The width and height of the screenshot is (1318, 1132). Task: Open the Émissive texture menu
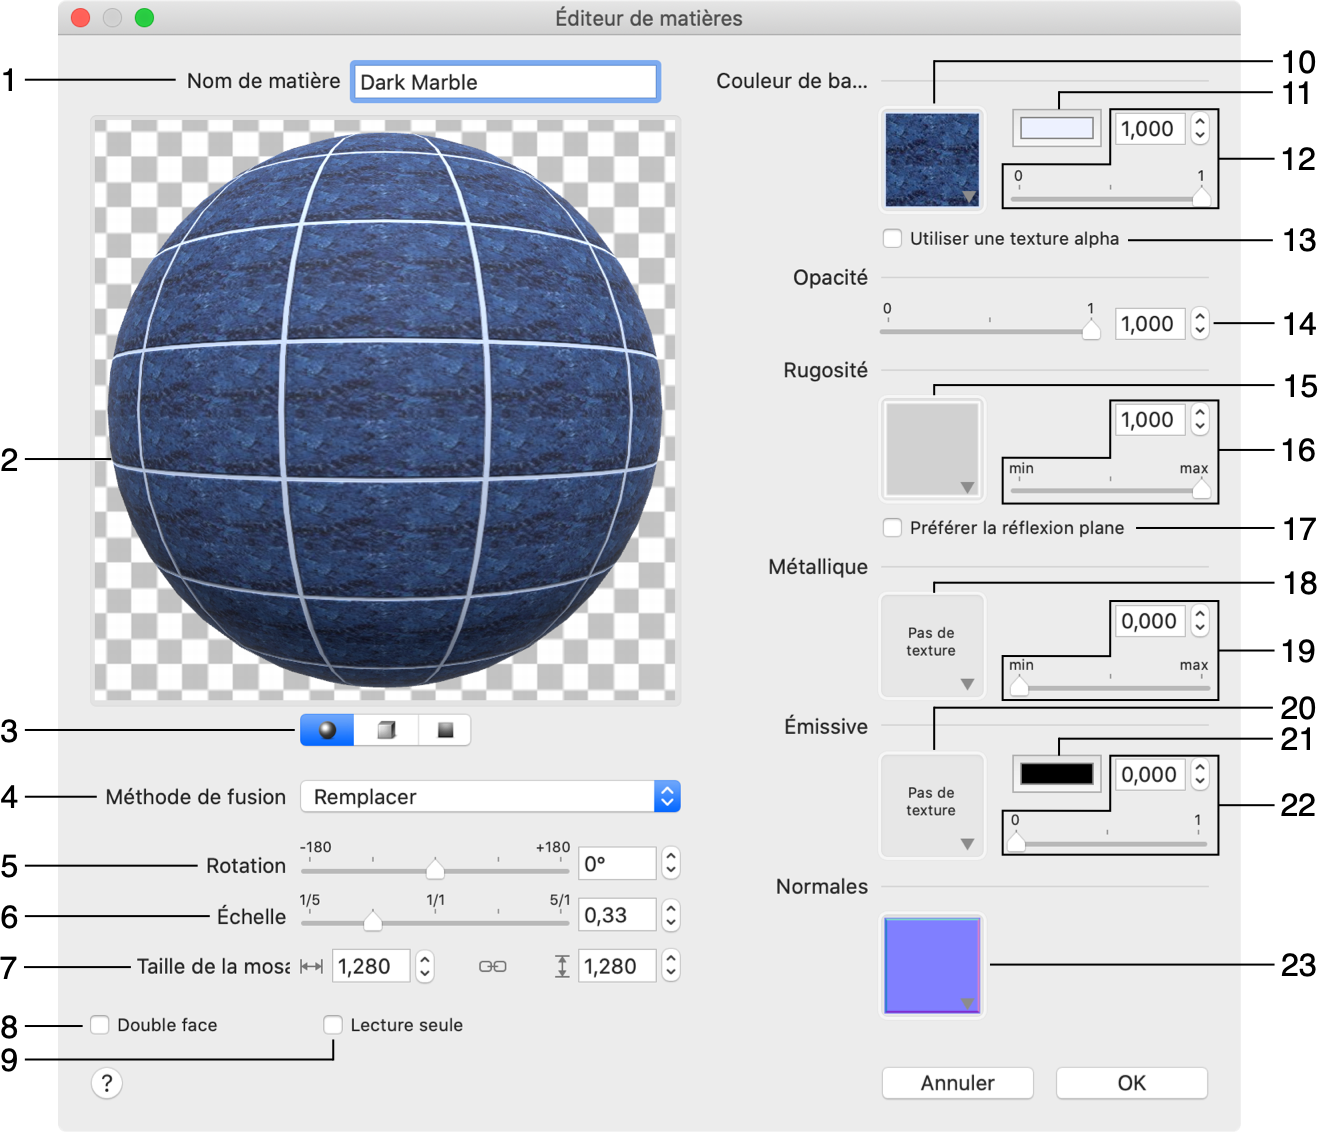(x=932, y=806)
